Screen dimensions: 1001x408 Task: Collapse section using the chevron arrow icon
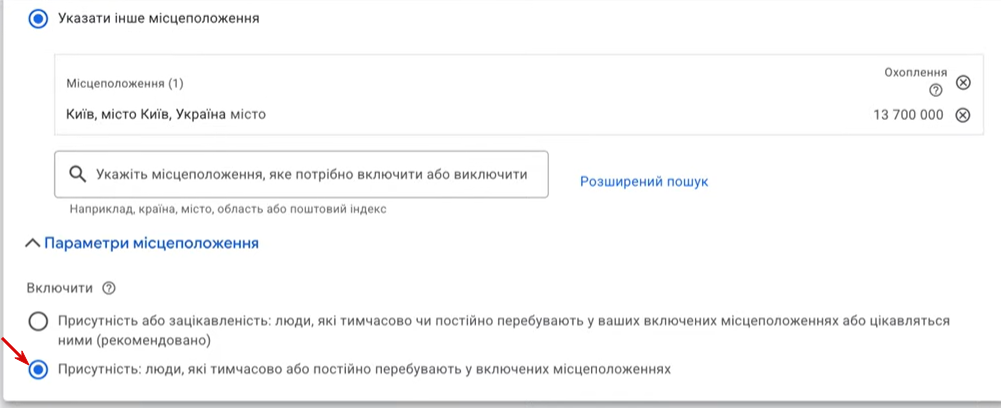pyautogui.click(x=34, y=243)
